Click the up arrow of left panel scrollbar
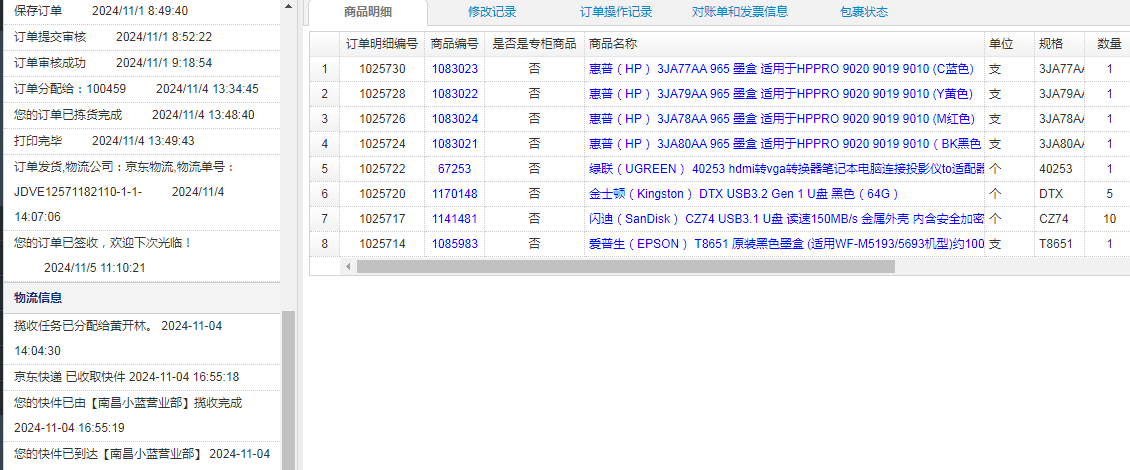 click(288, 6)
